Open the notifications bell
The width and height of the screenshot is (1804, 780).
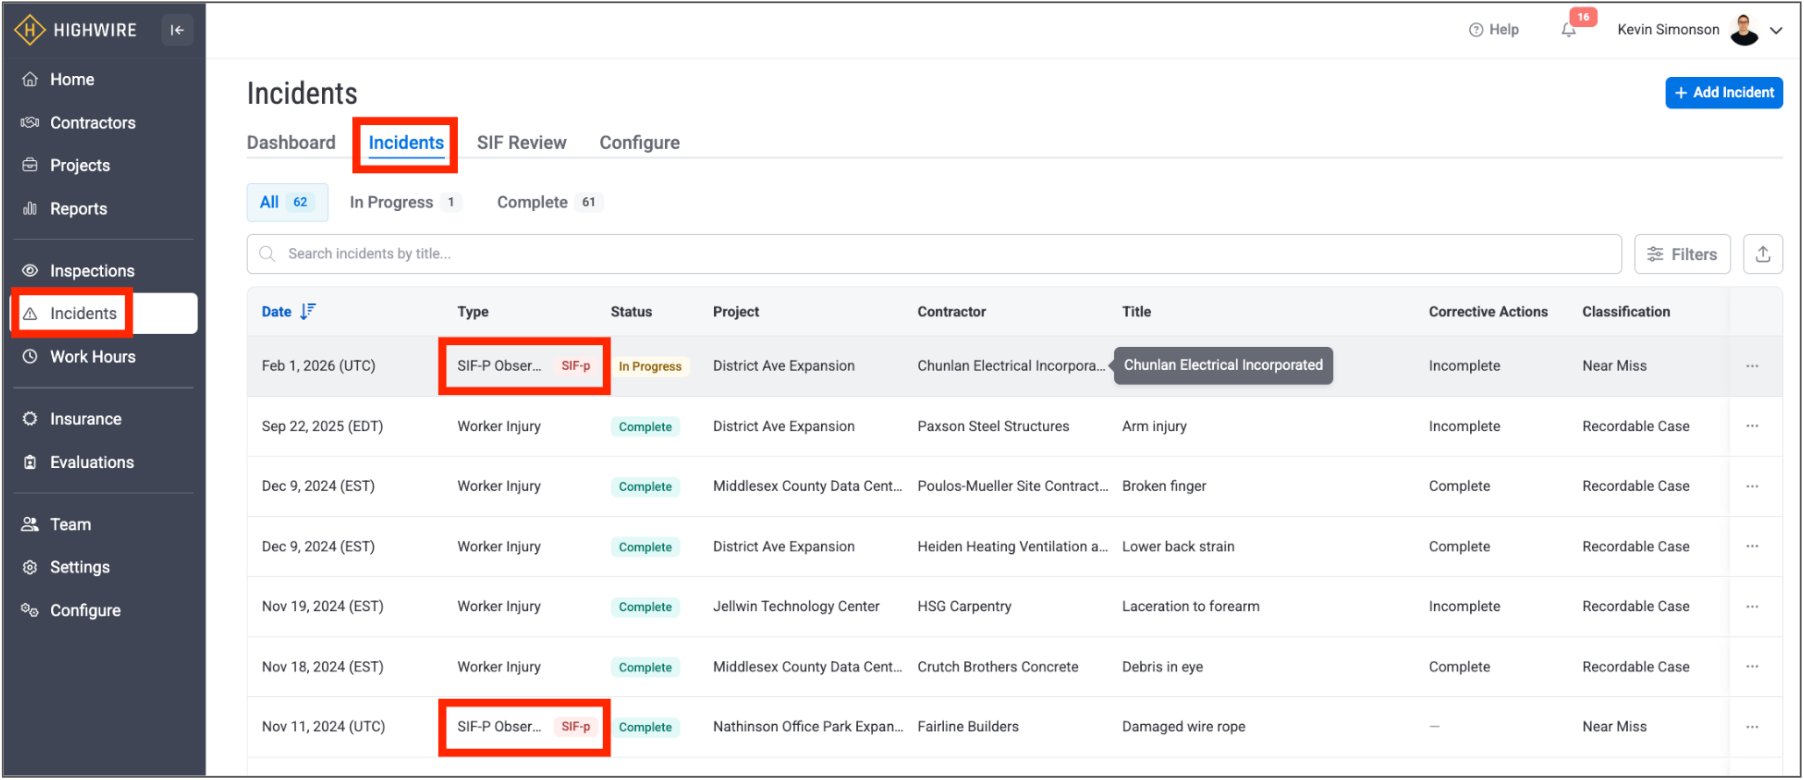[1569, 30]
